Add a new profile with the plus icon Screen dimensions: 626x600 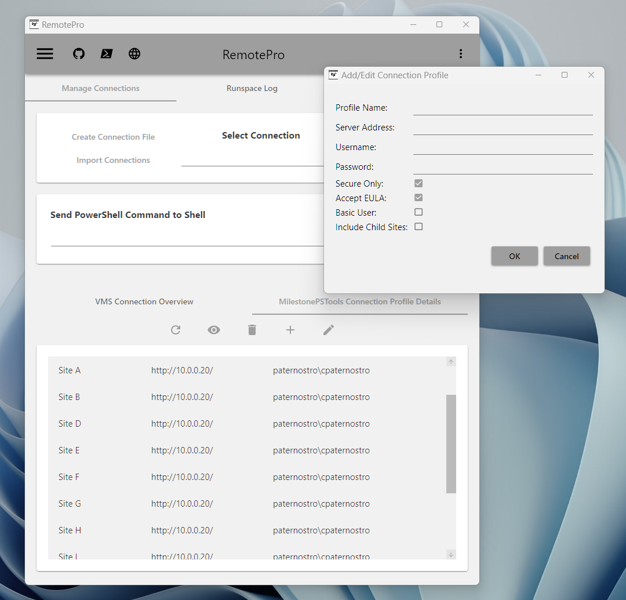(x=290, y=330)
